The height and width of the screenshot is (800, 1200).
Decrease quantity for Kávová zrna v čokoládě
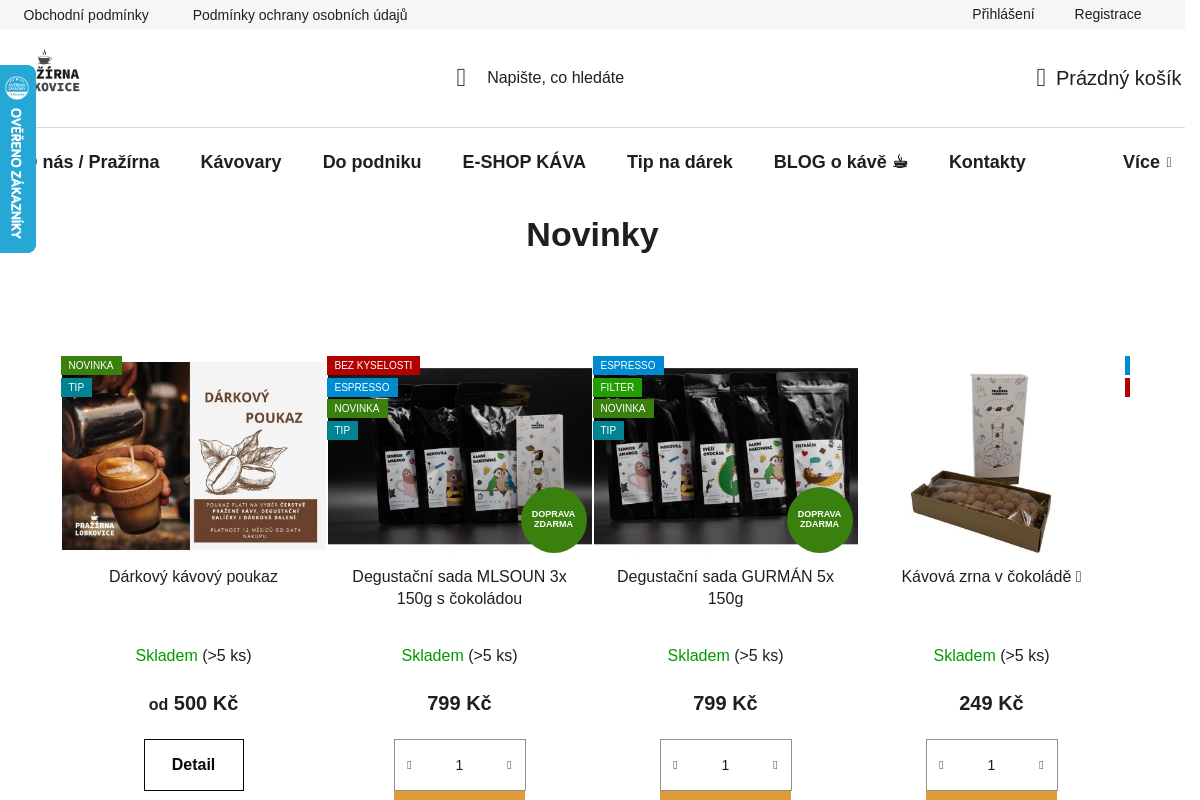coord(941,765)
